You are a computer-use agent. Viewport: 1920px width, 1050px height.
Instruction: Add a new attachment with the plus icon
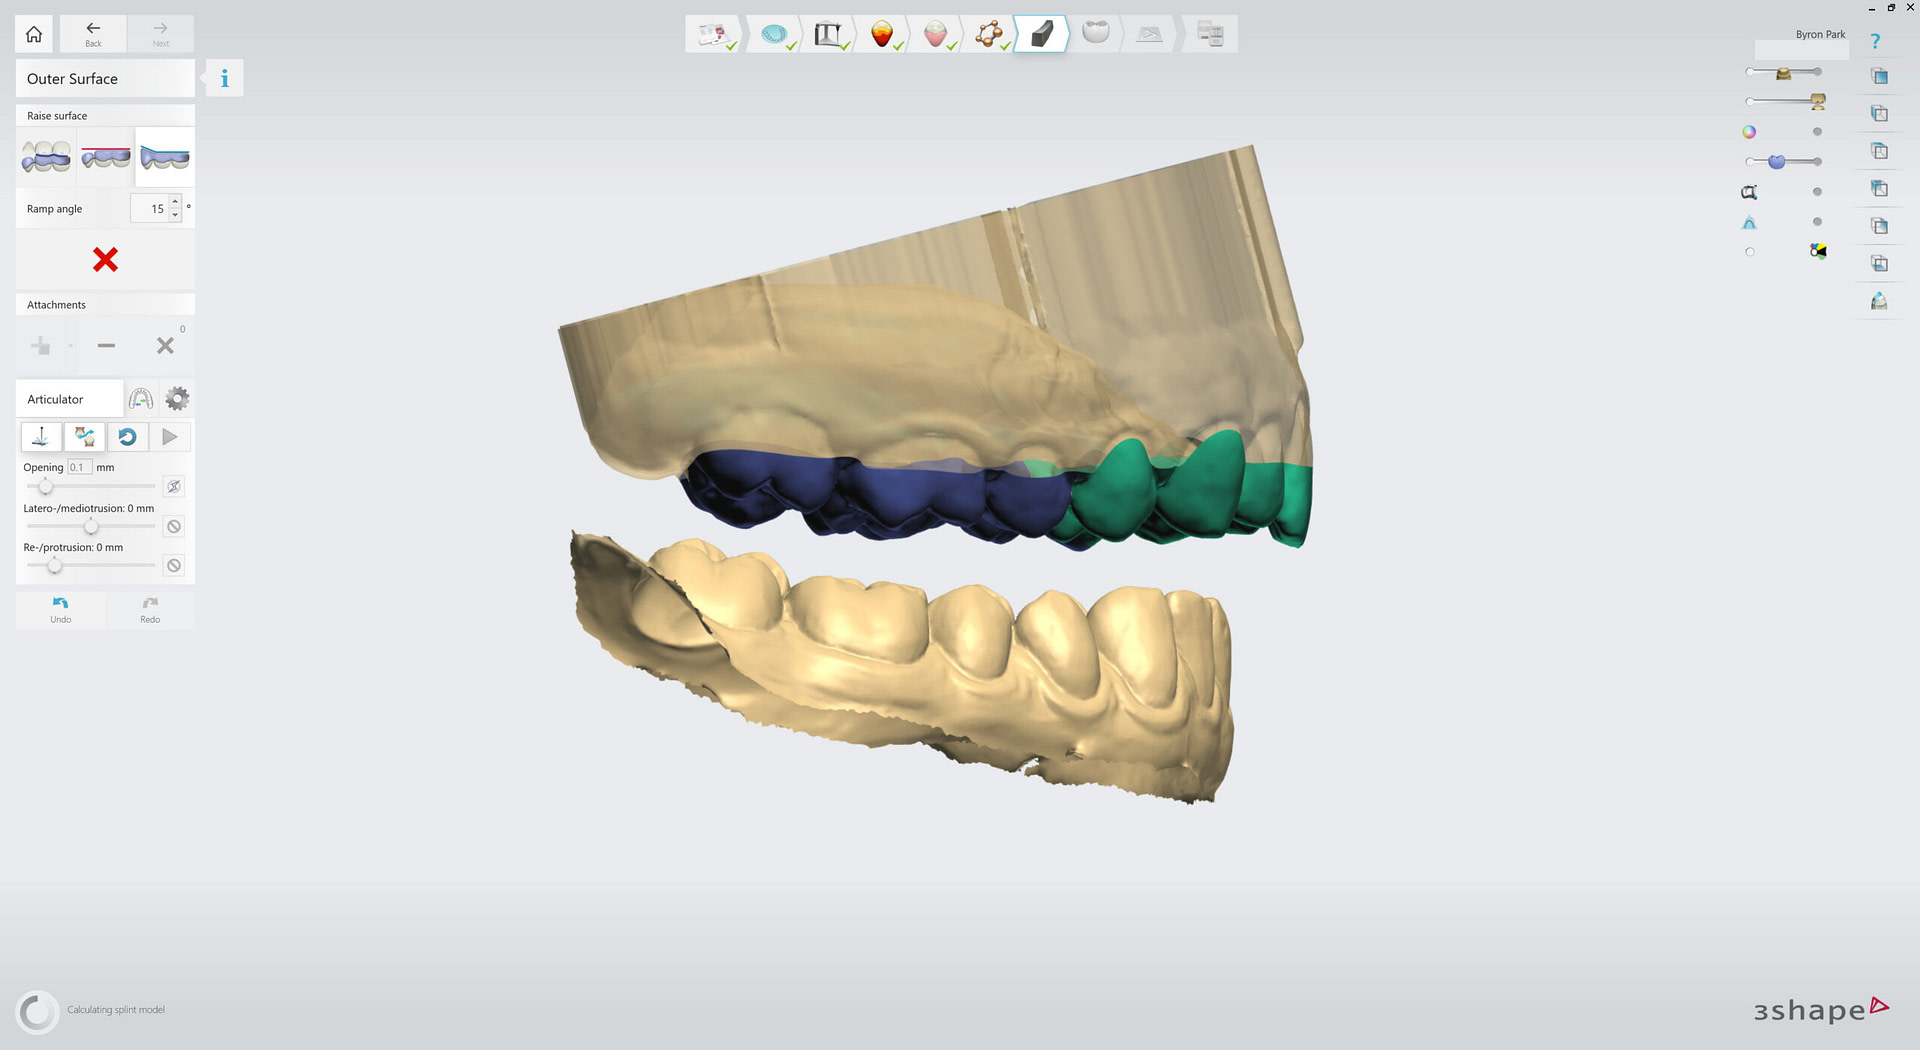pyautogui.click(x=41, y=346)
